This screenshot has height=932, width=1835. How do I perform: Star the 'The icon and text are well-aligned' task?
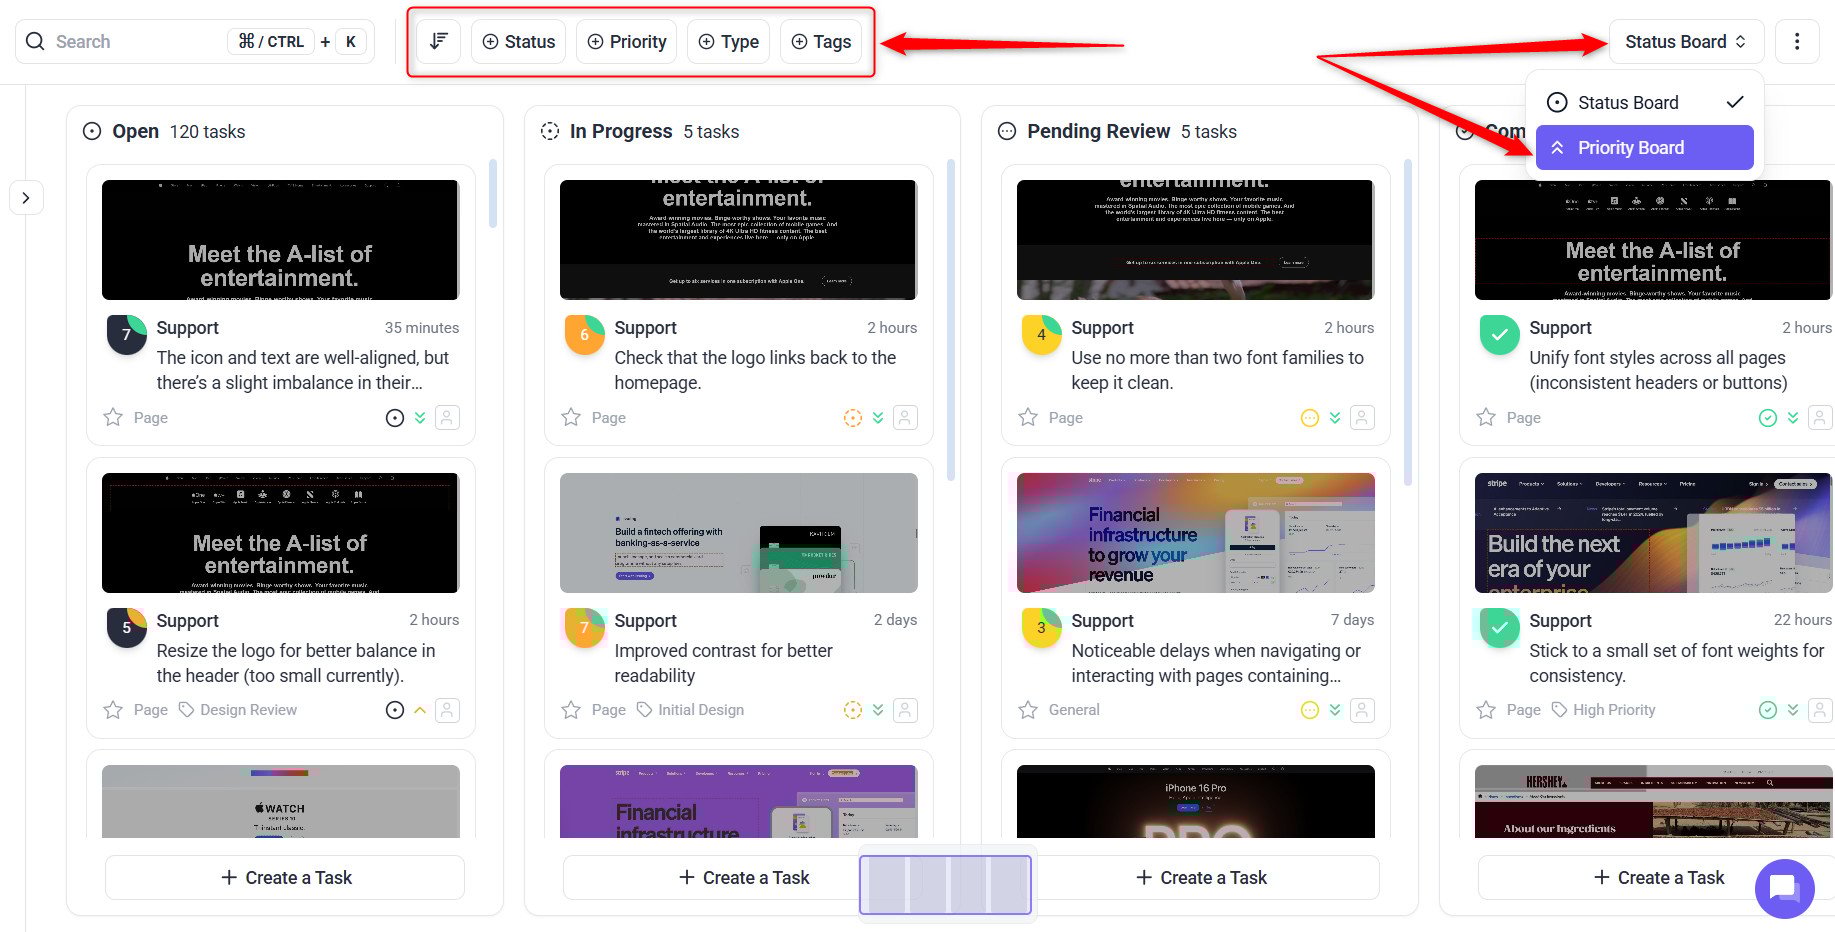tap(114, 418)
